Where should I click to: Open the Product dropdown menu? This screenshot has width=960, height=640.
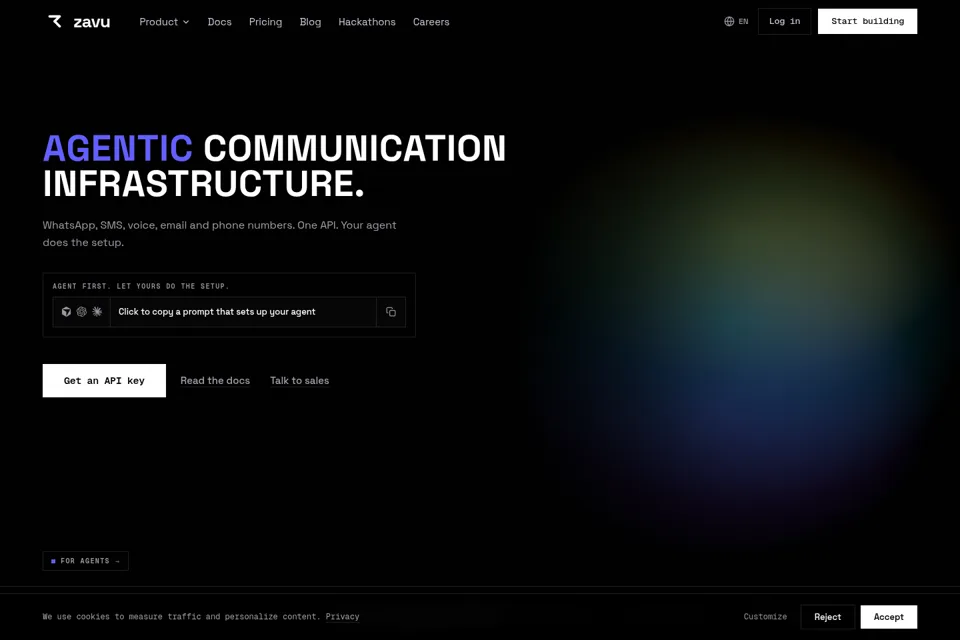click(164, 21)
